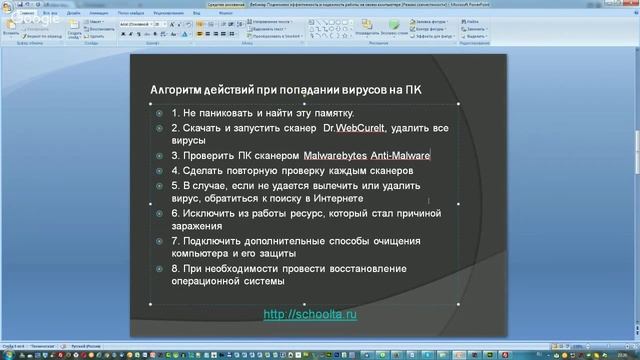Viewport: 640px width, 360px height.
Task: Click the Windows Start button on taskbar
Action: [x=8, y=355]
